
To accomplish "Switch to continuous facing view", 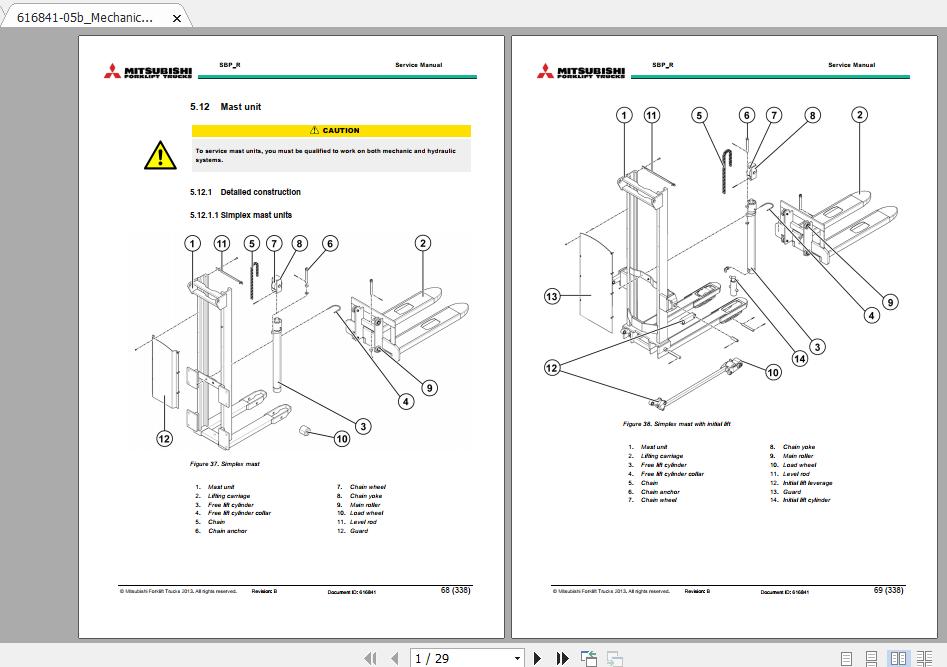I will 924,659.
